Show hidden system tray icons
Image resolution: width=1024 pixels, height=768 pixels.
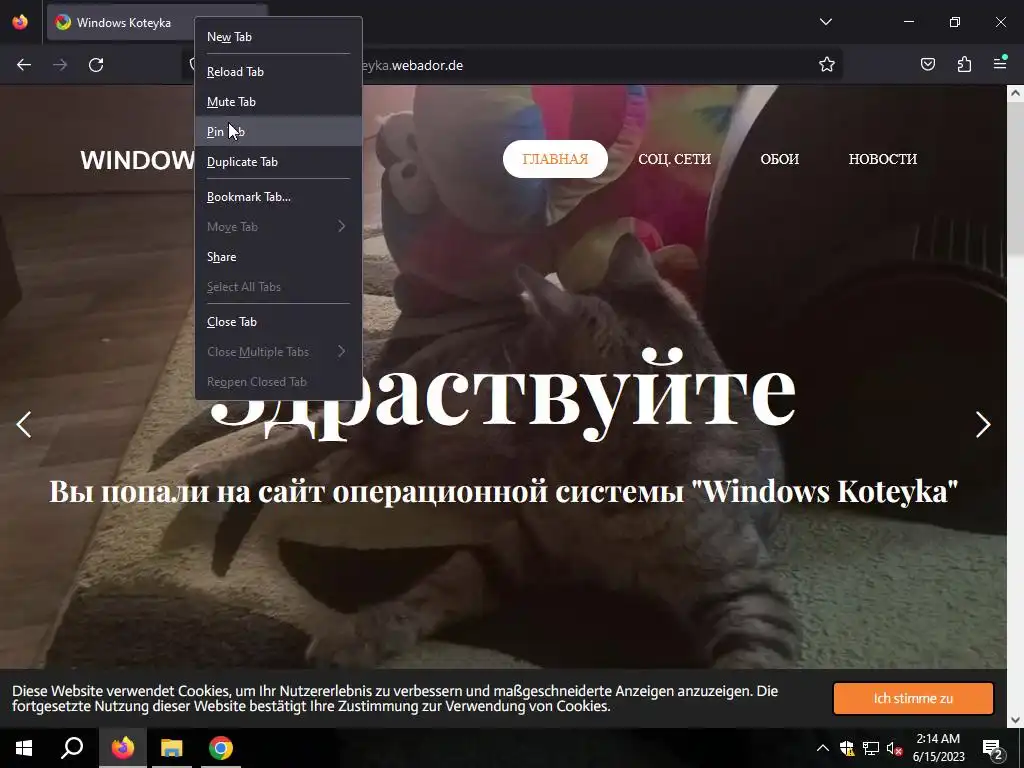pyautogui.click(x=823, y=748)
